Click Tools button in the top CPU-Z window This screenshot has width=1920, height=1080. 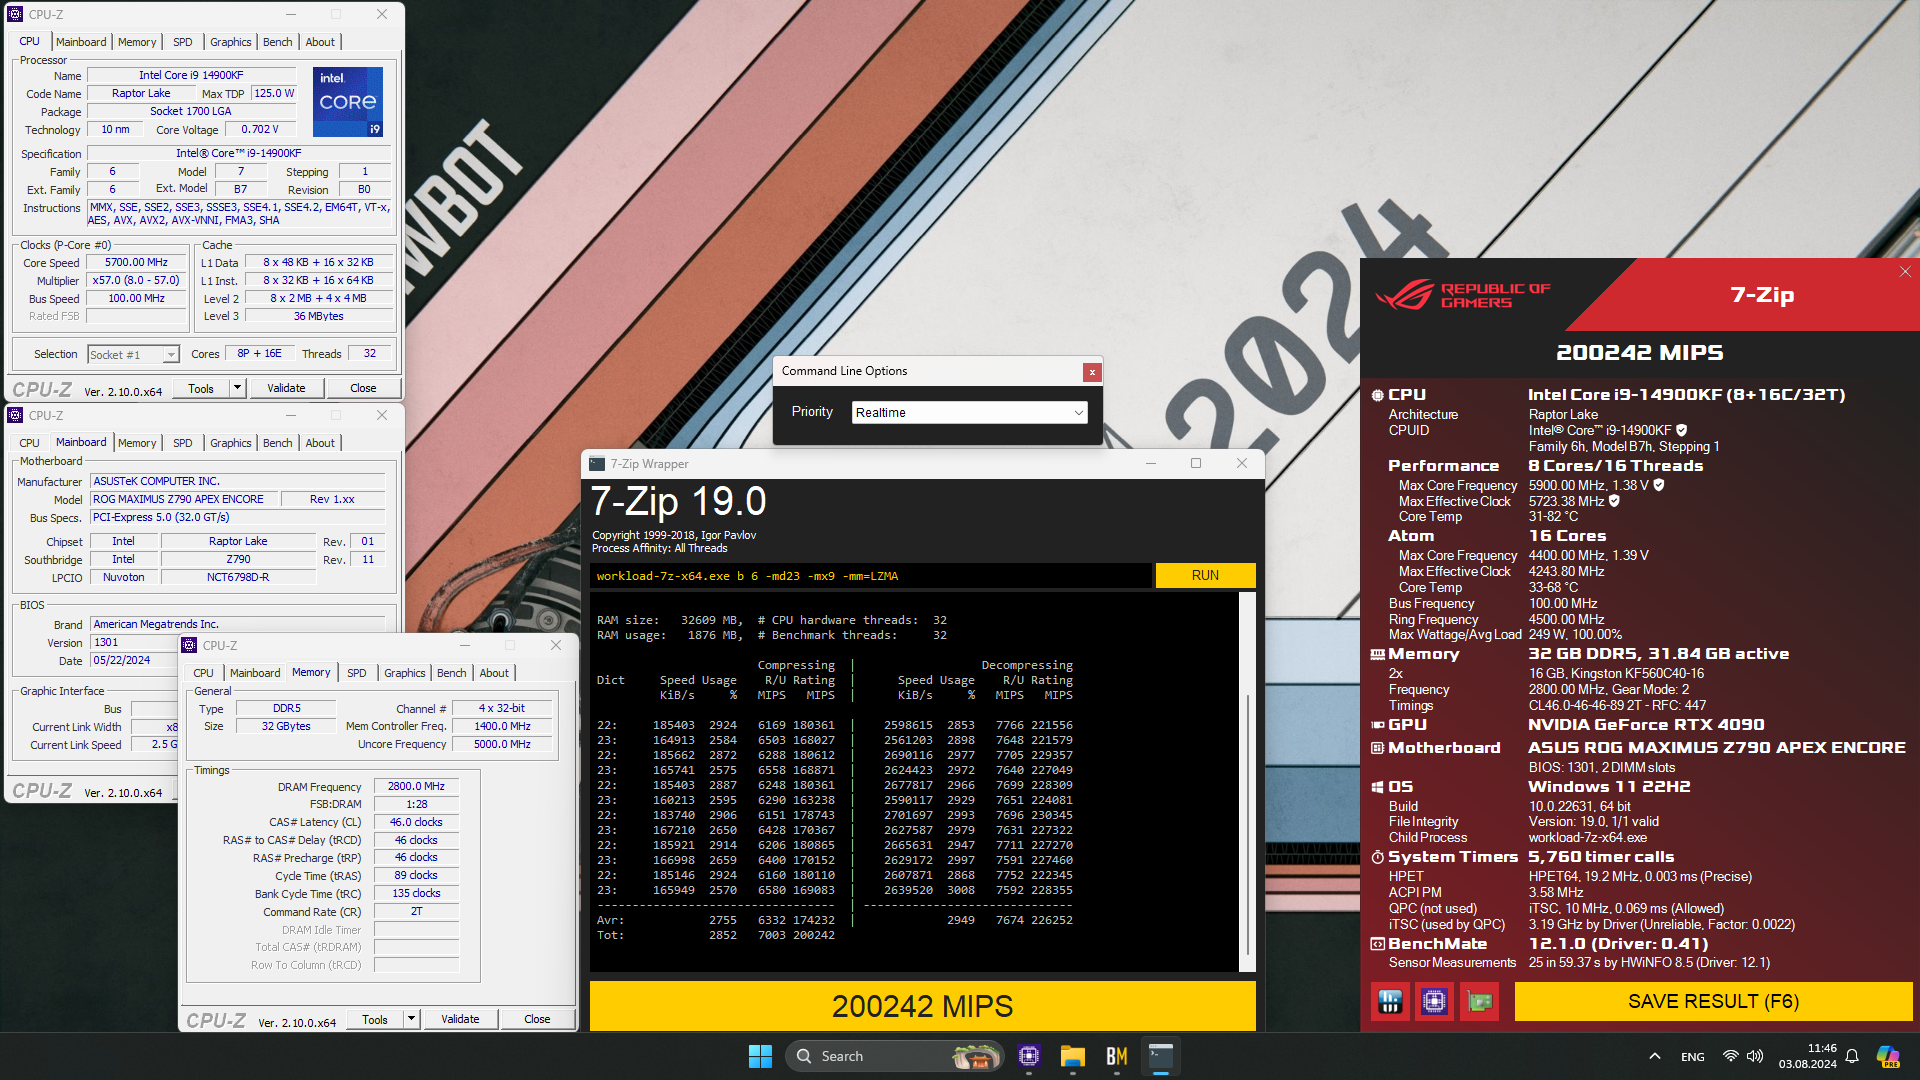click(201, 388)
